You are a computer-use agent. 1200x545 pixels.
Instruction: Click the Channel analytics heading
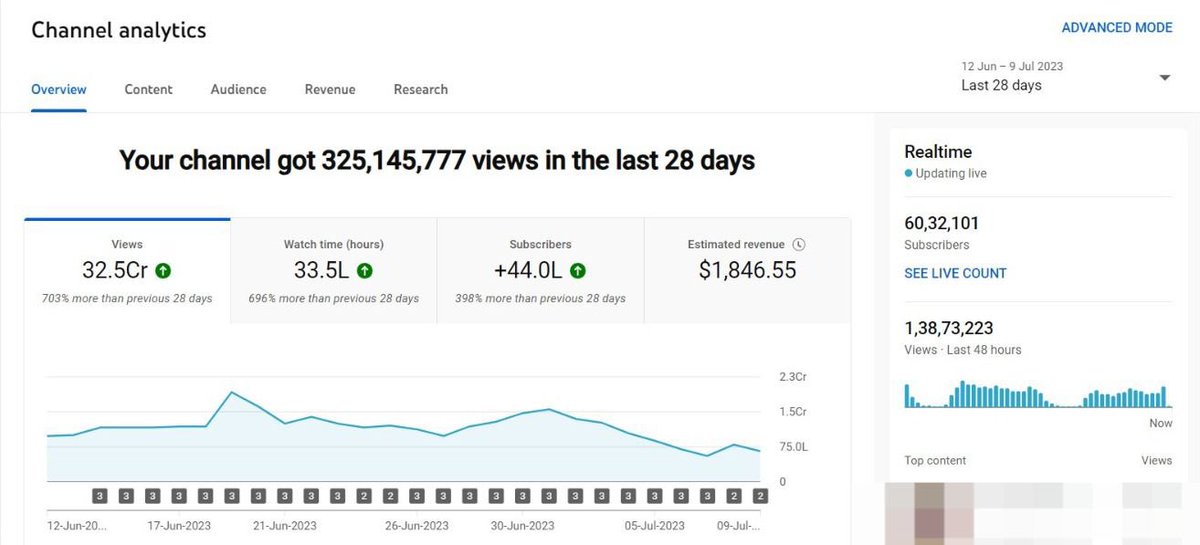[119, 30]
